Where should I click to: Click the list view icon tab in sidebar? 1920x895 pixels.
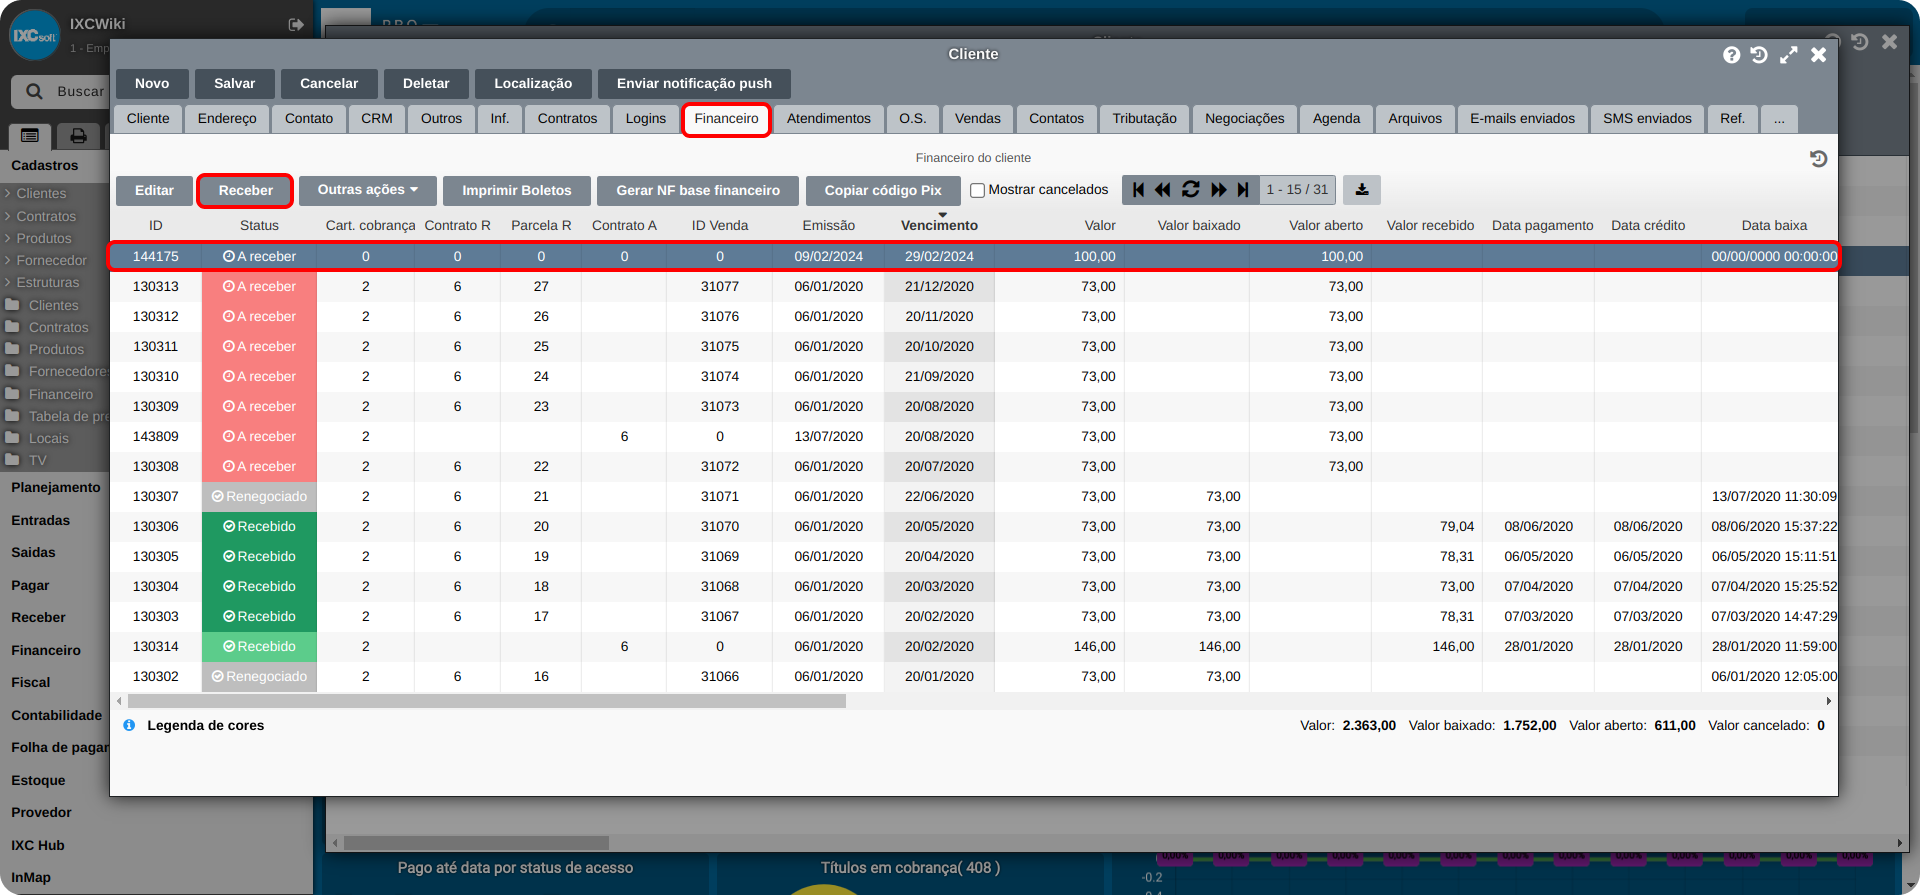point(30,136)
